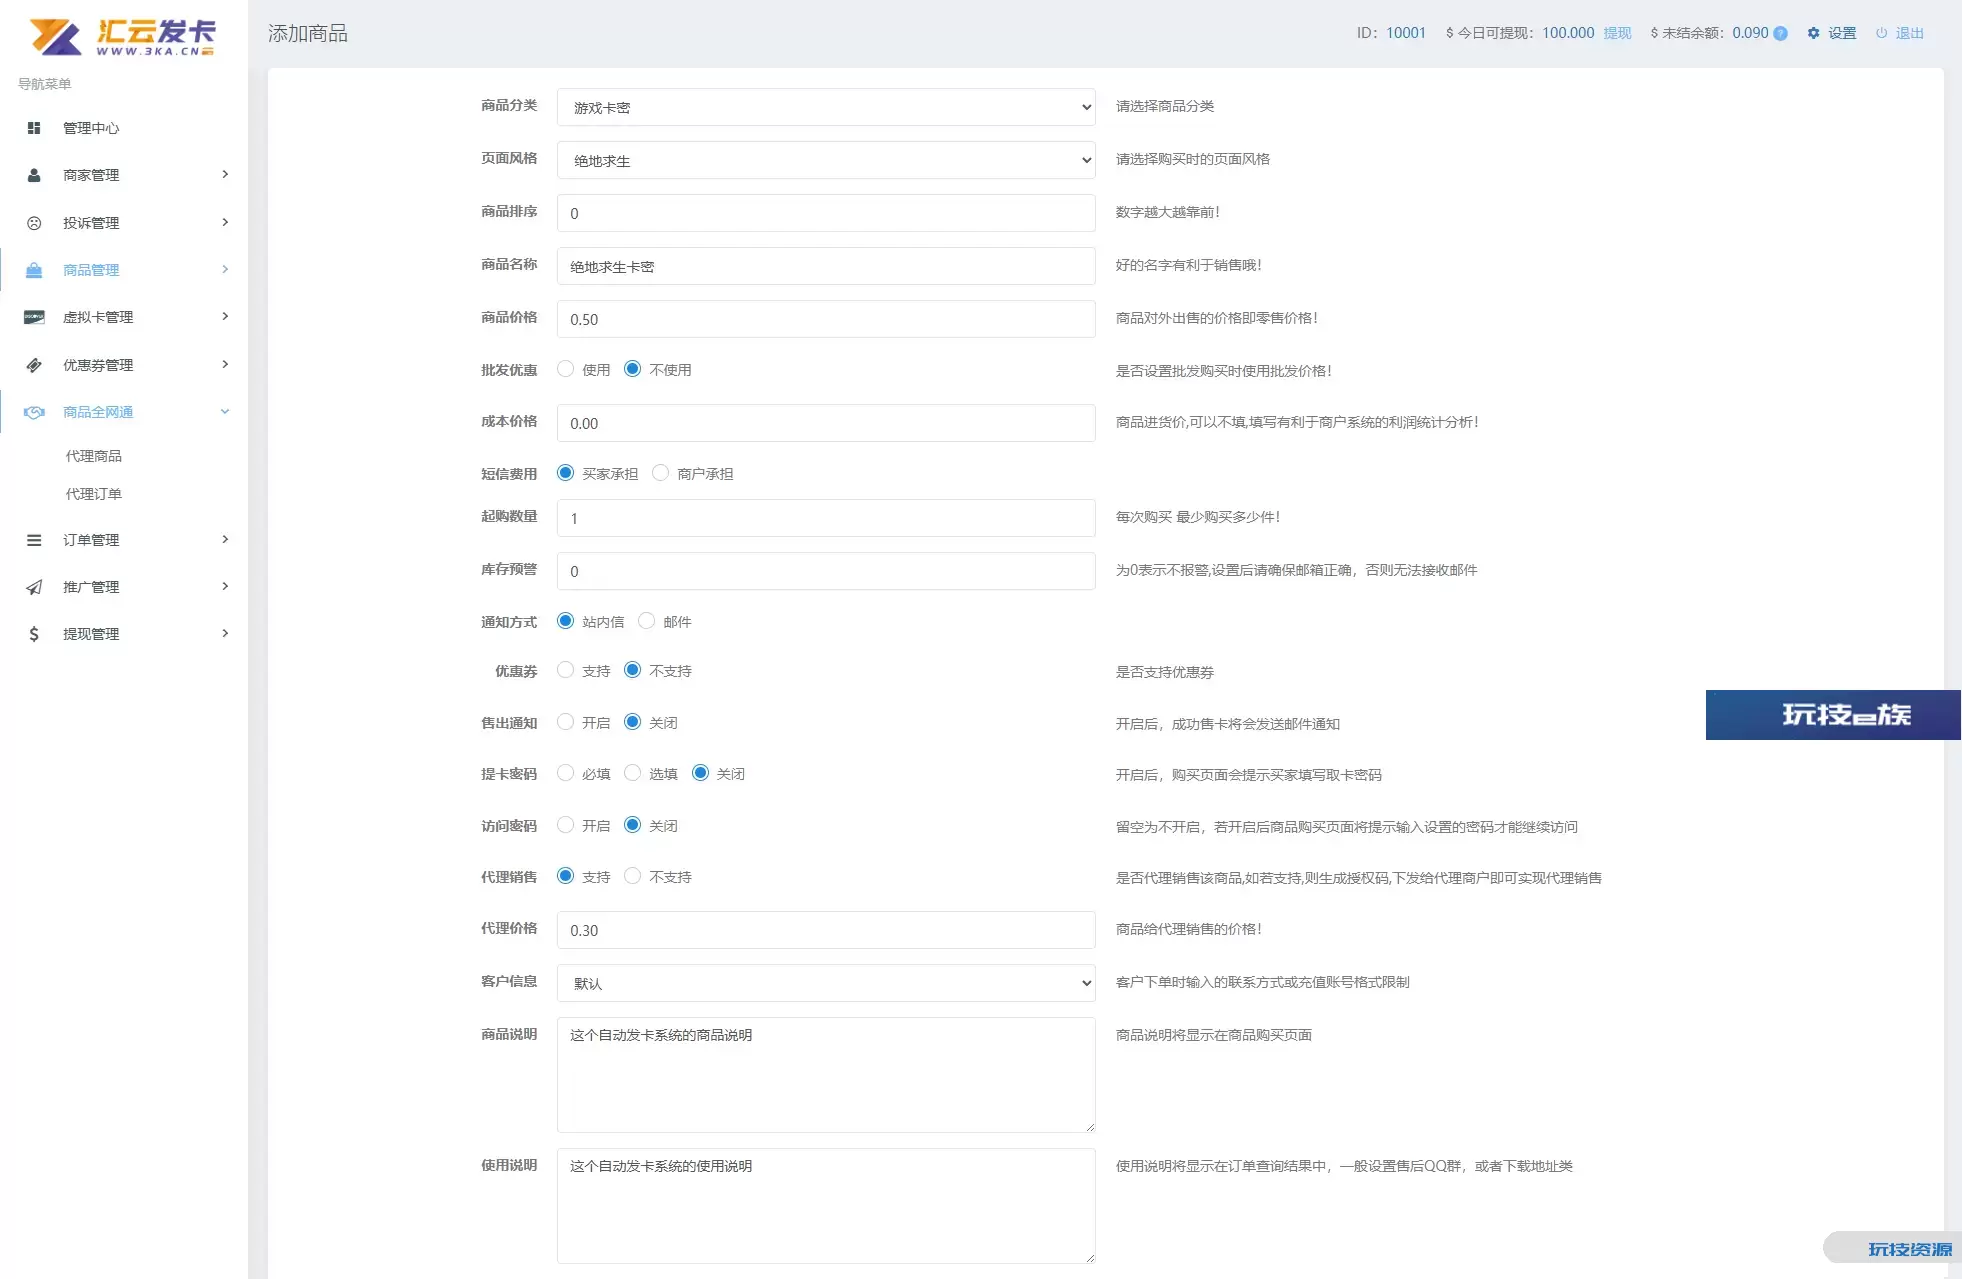Collapse the 商品全网通 menu chevron
The width and height of the screenshot is (1962, 1279).
point(225,412)
